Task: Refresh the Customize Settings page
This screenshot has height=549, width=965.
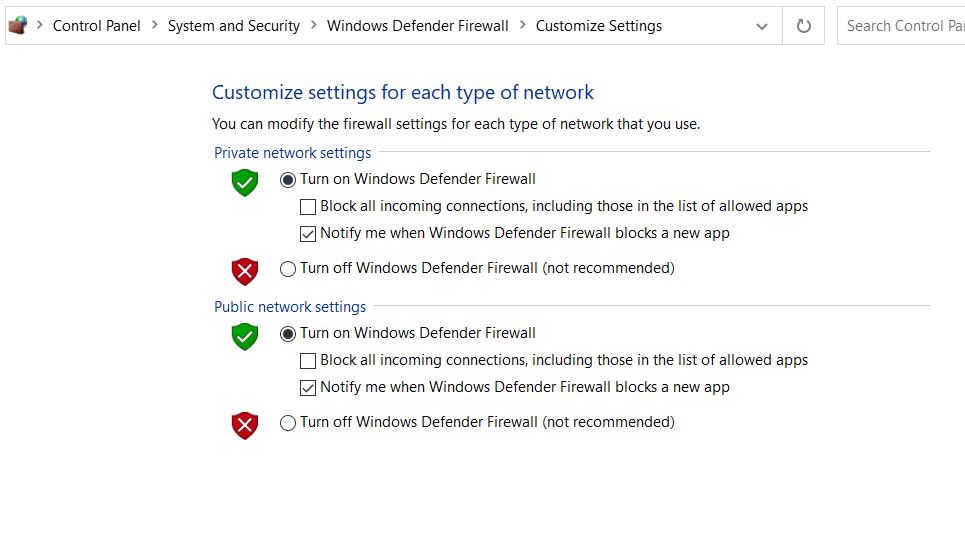Action: tap(803, 26)
